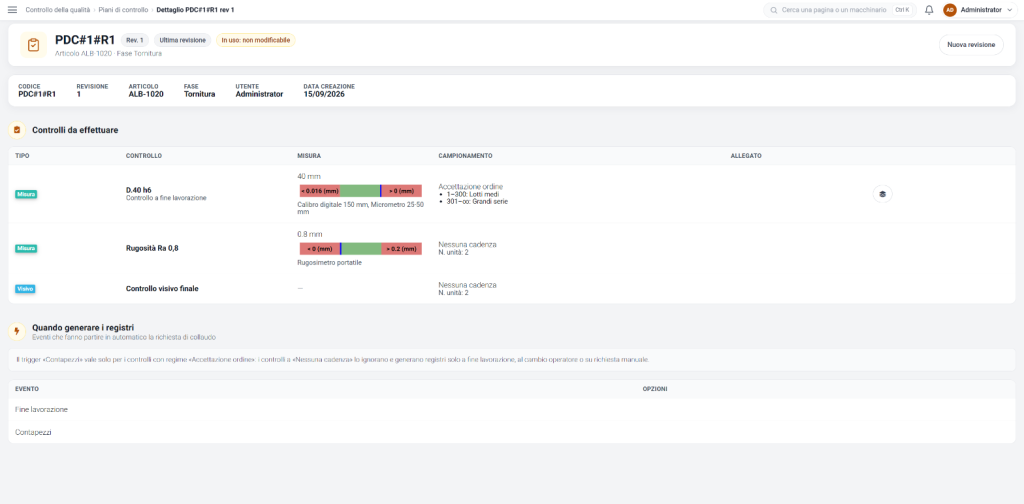Click the Controlli da effettuare section icon

pos(17,130)
